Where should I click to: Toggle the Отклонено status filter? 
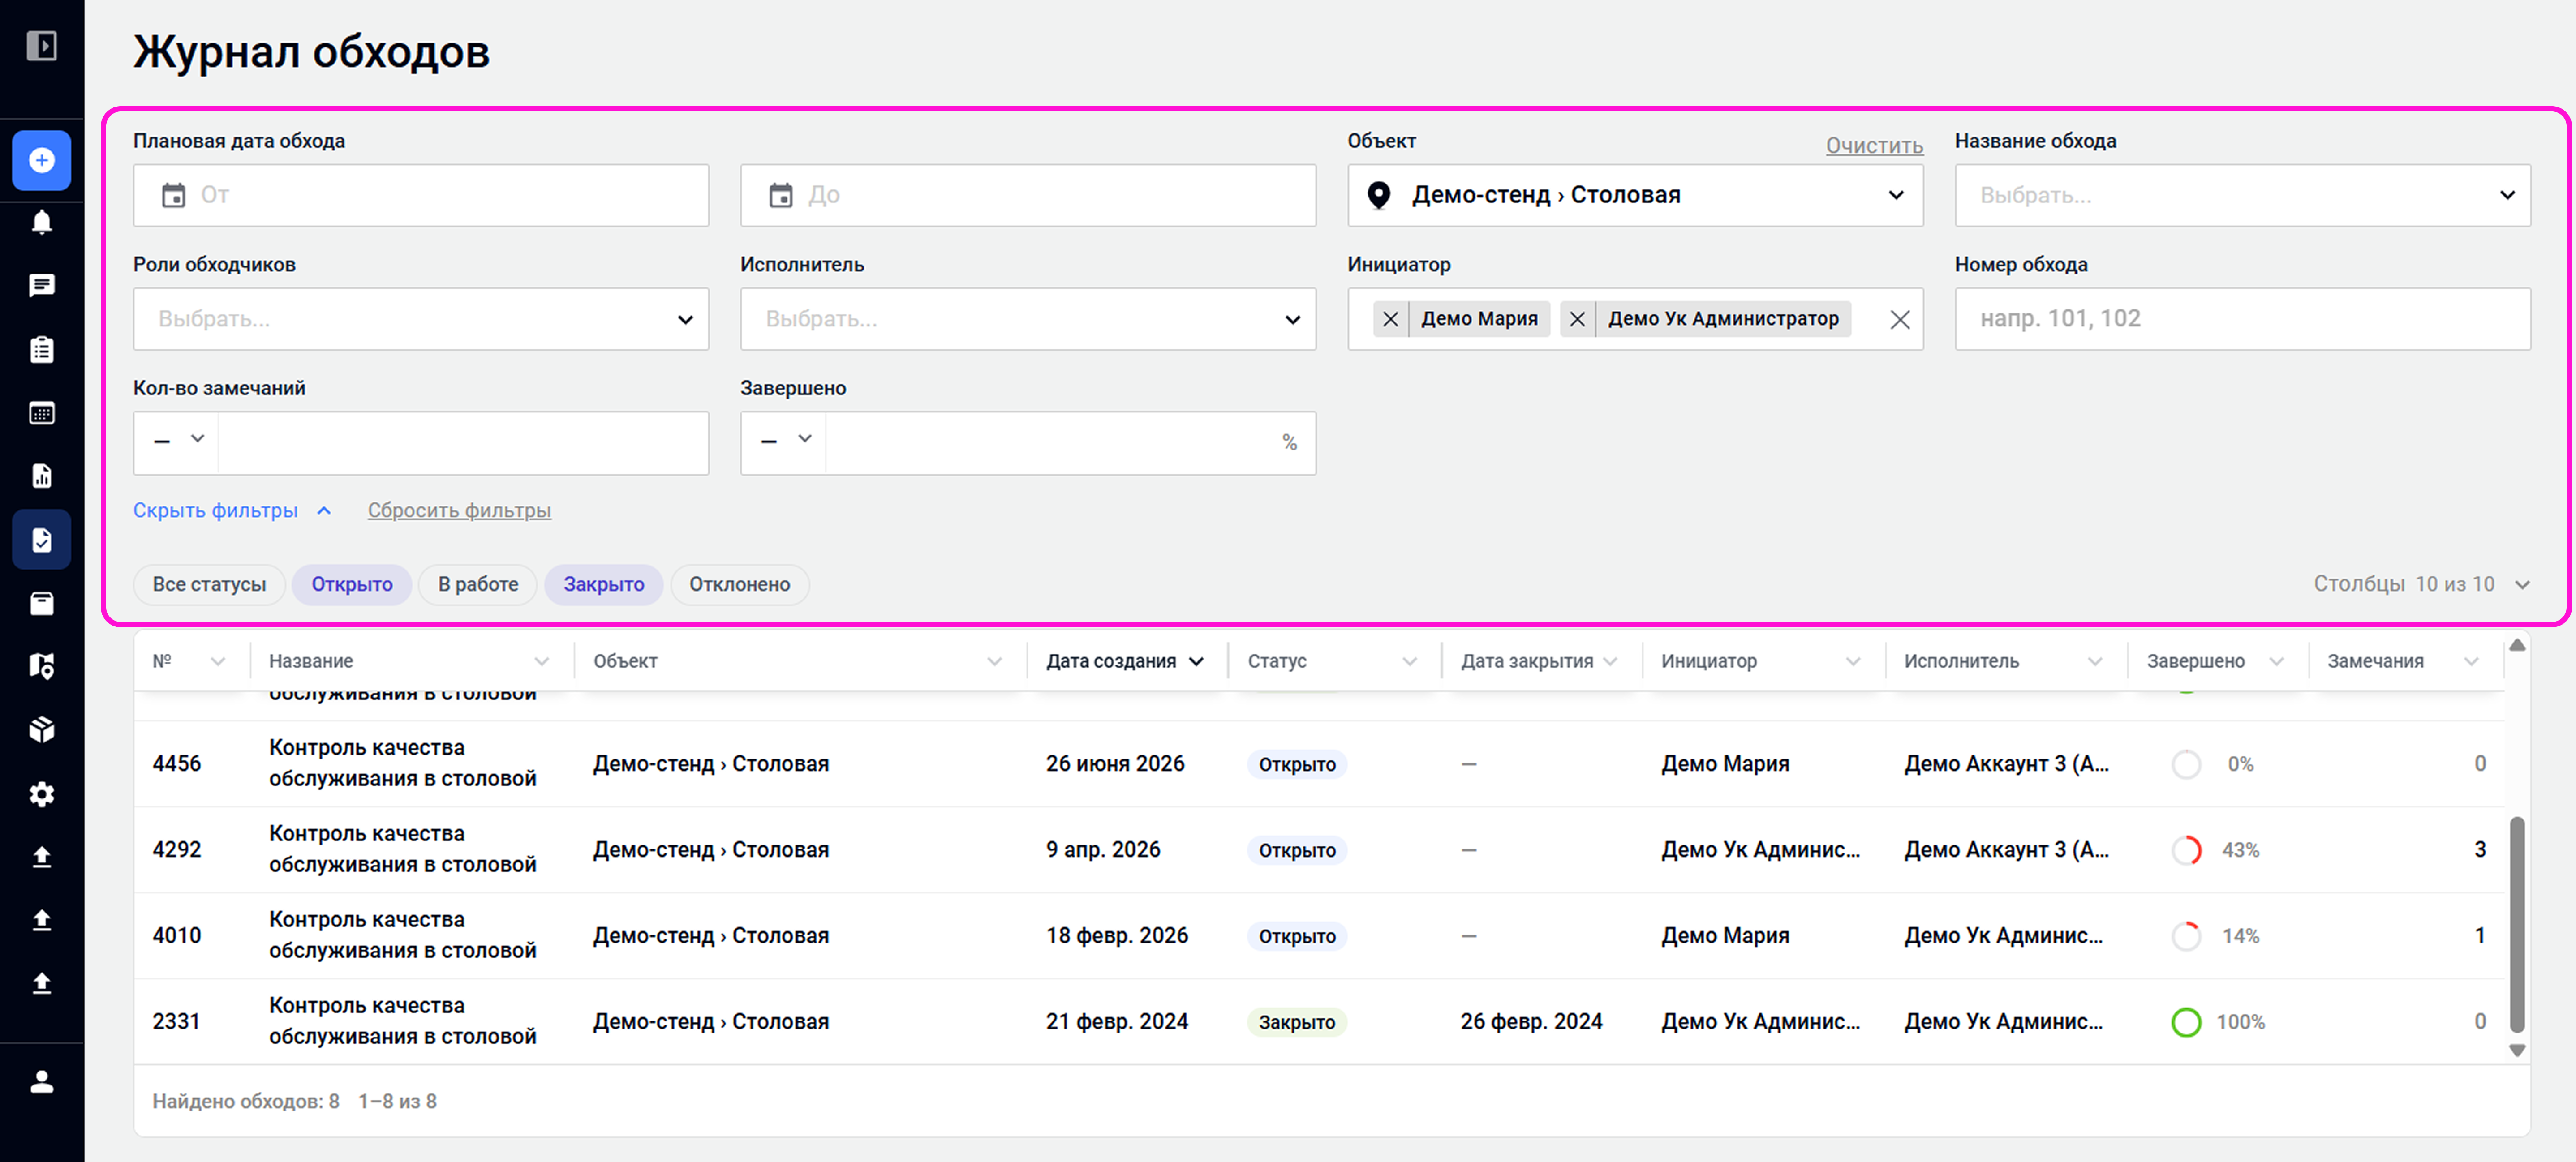(739, 584)
